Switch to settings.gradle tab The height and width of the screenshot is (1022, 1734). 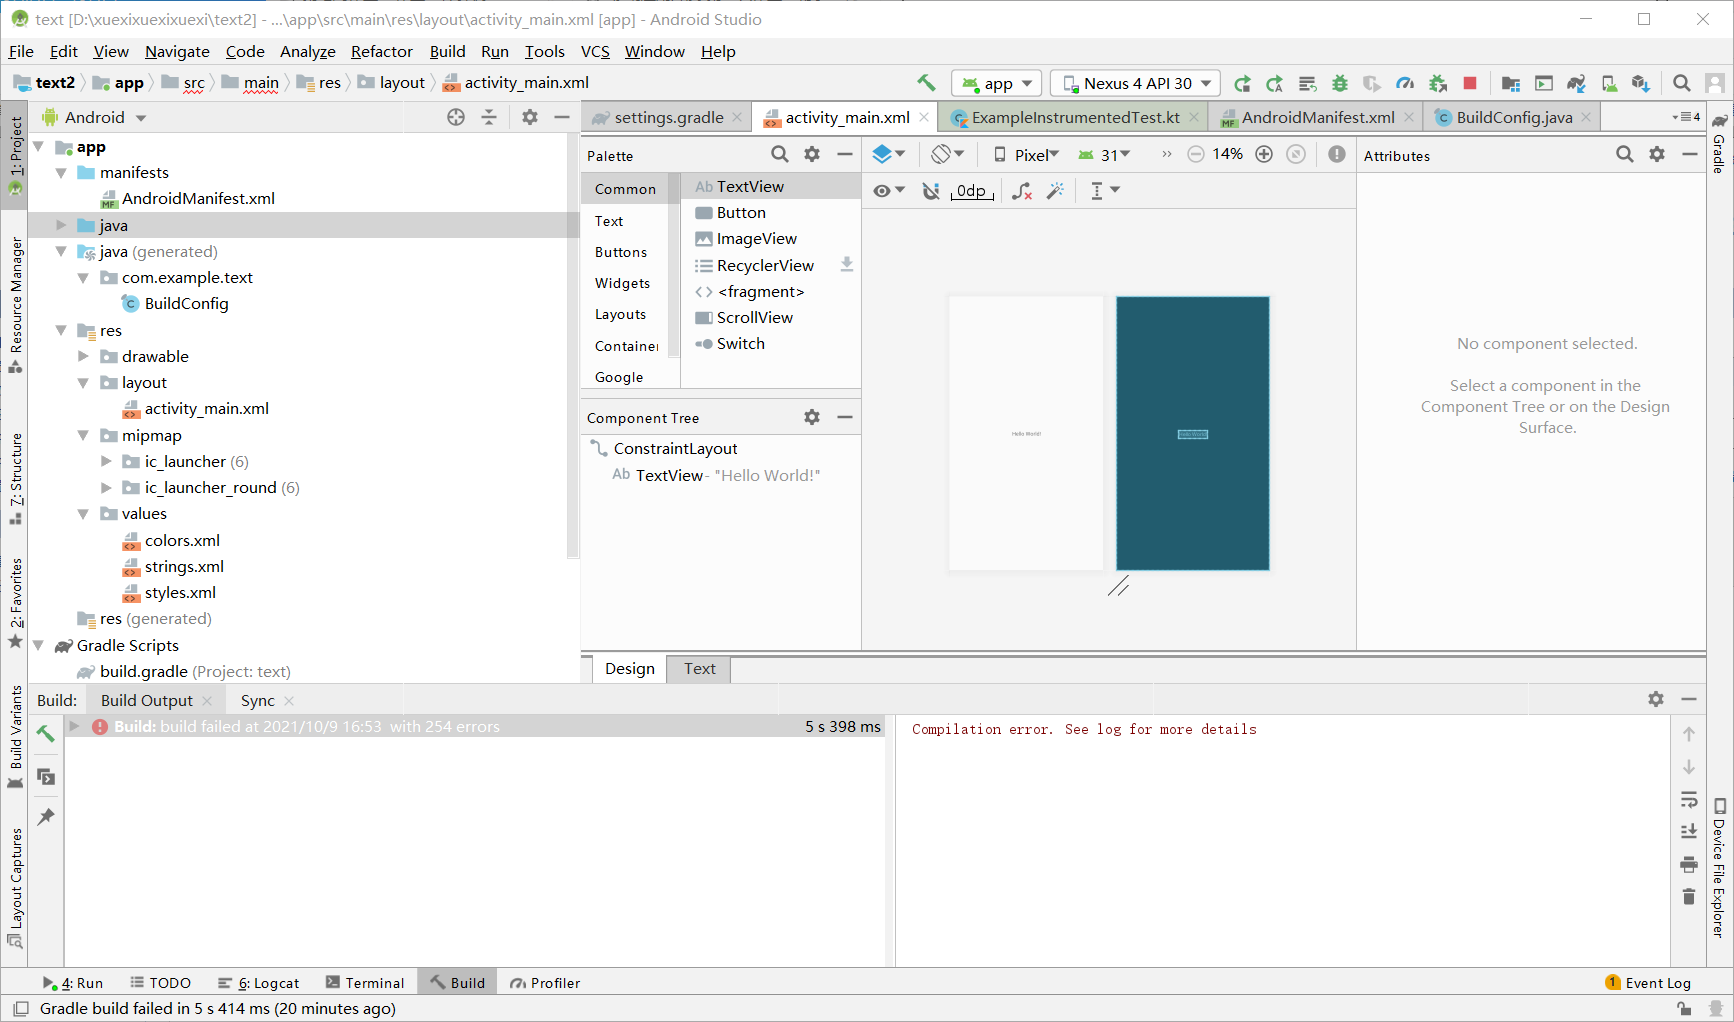667,117
